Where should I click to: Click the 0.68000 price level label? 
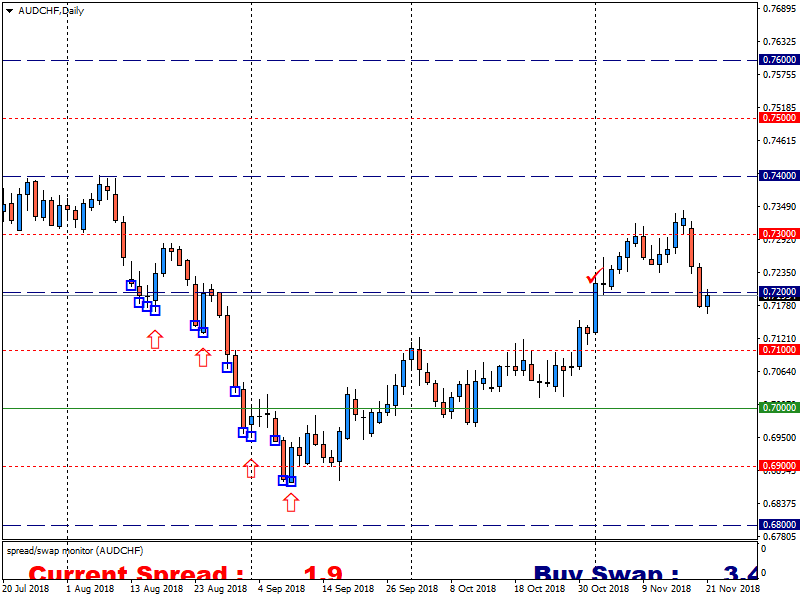tap(779, 525)
